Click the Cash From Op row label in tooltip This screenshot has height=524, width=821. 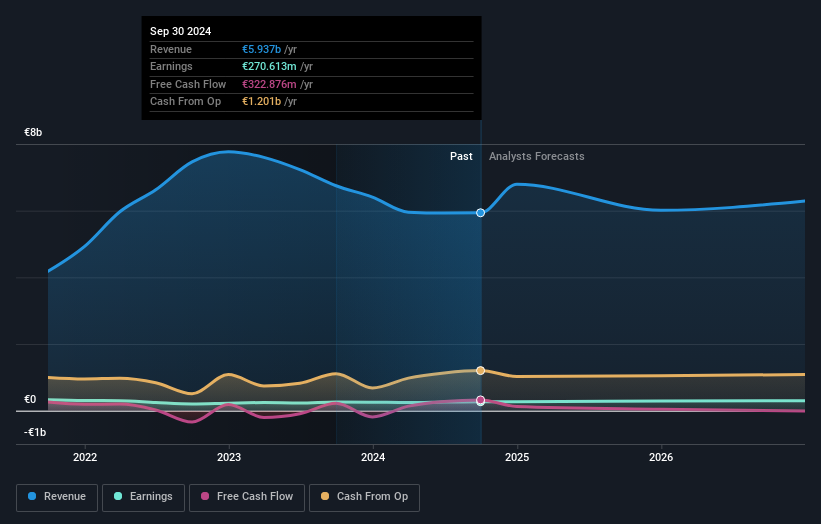coord(185,102)
